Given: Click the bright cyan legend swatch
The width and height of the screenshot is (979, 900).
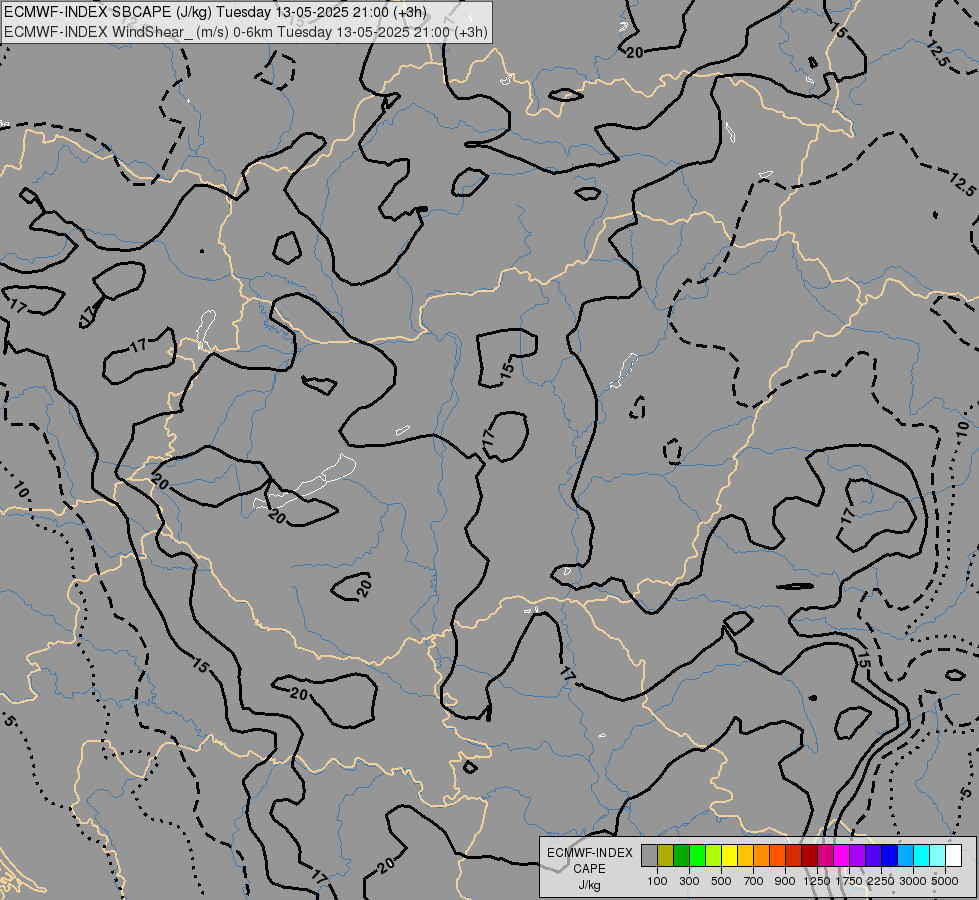Looking at the screenshot, I should (922, 855).
